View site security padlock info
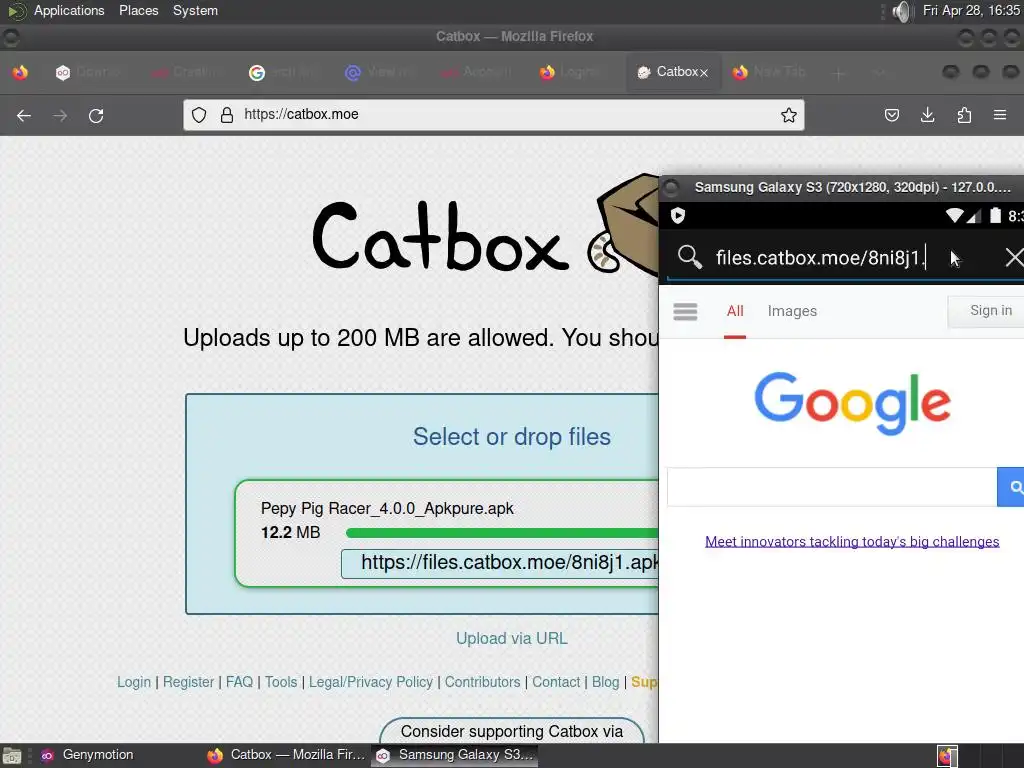 227,115
